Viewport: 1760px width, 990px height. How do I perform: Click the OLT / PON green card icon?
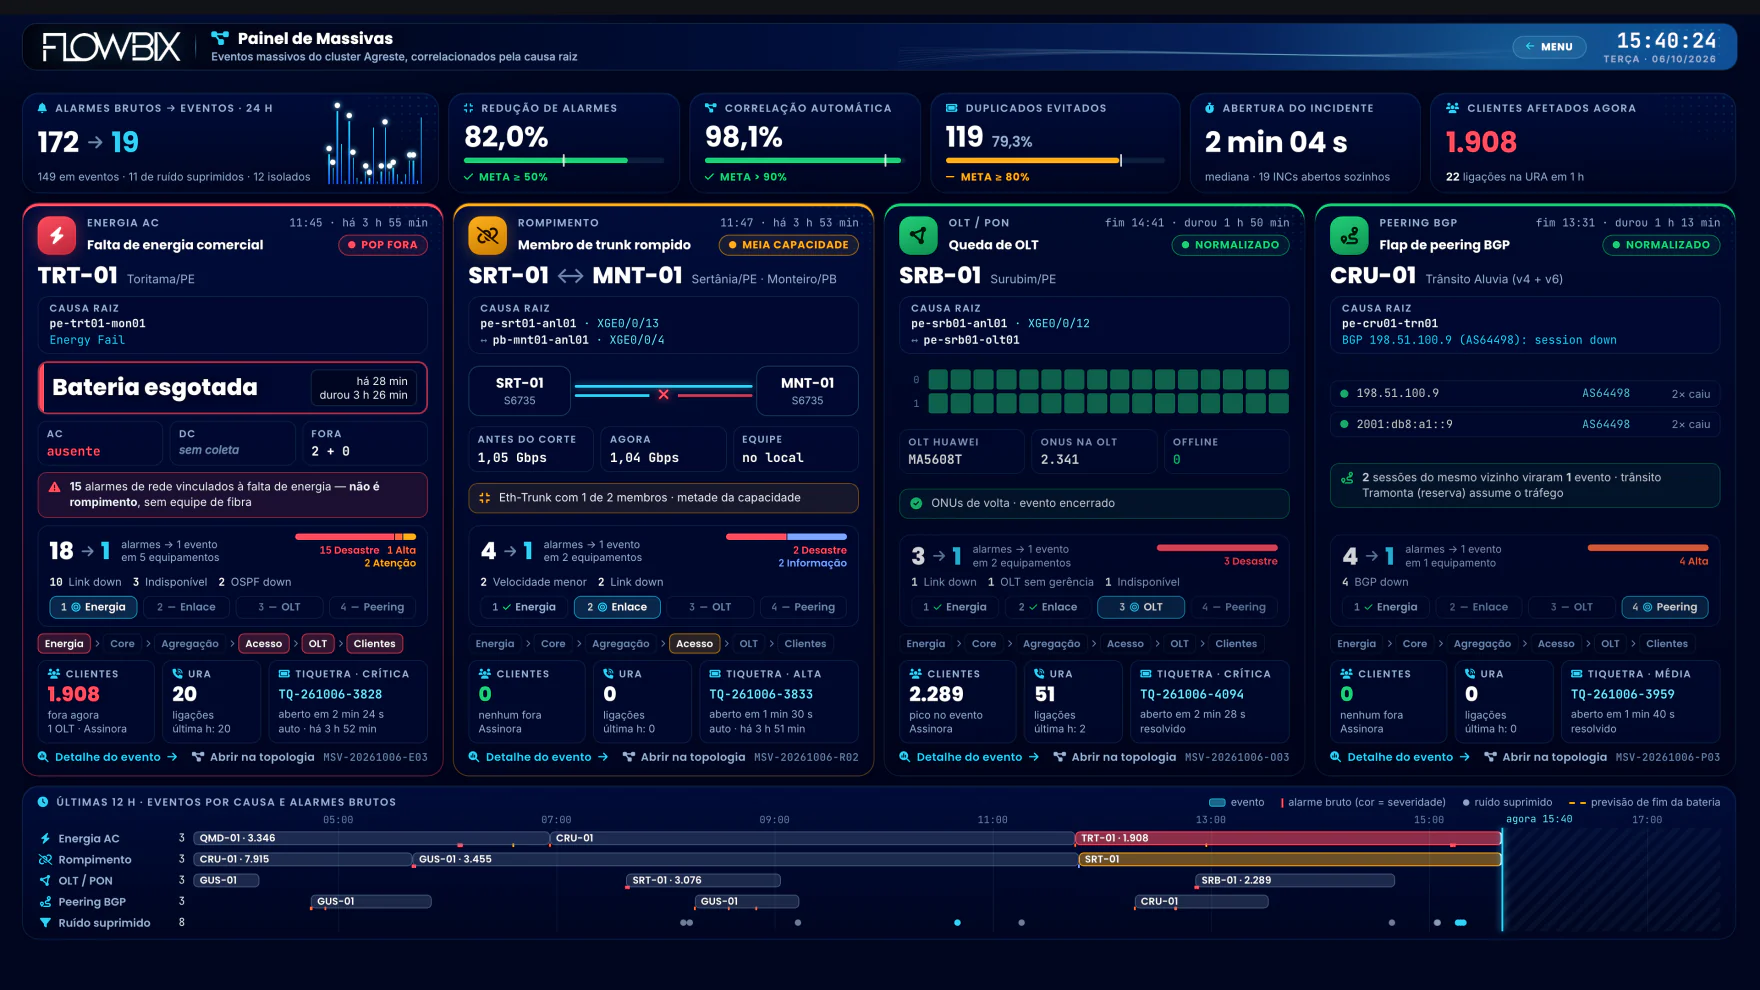[918, 235]
